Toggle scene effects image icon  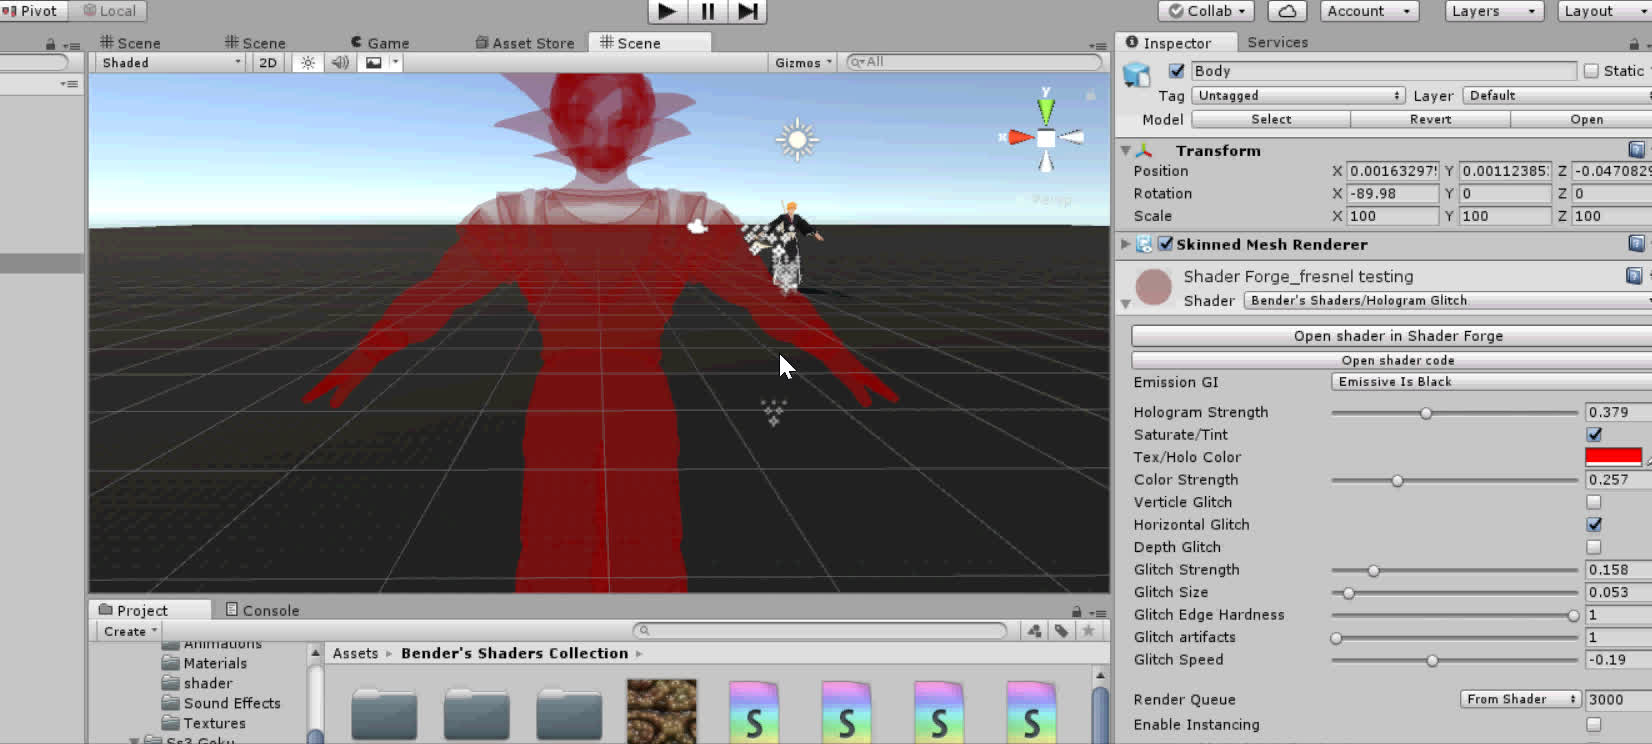(373, 62)
